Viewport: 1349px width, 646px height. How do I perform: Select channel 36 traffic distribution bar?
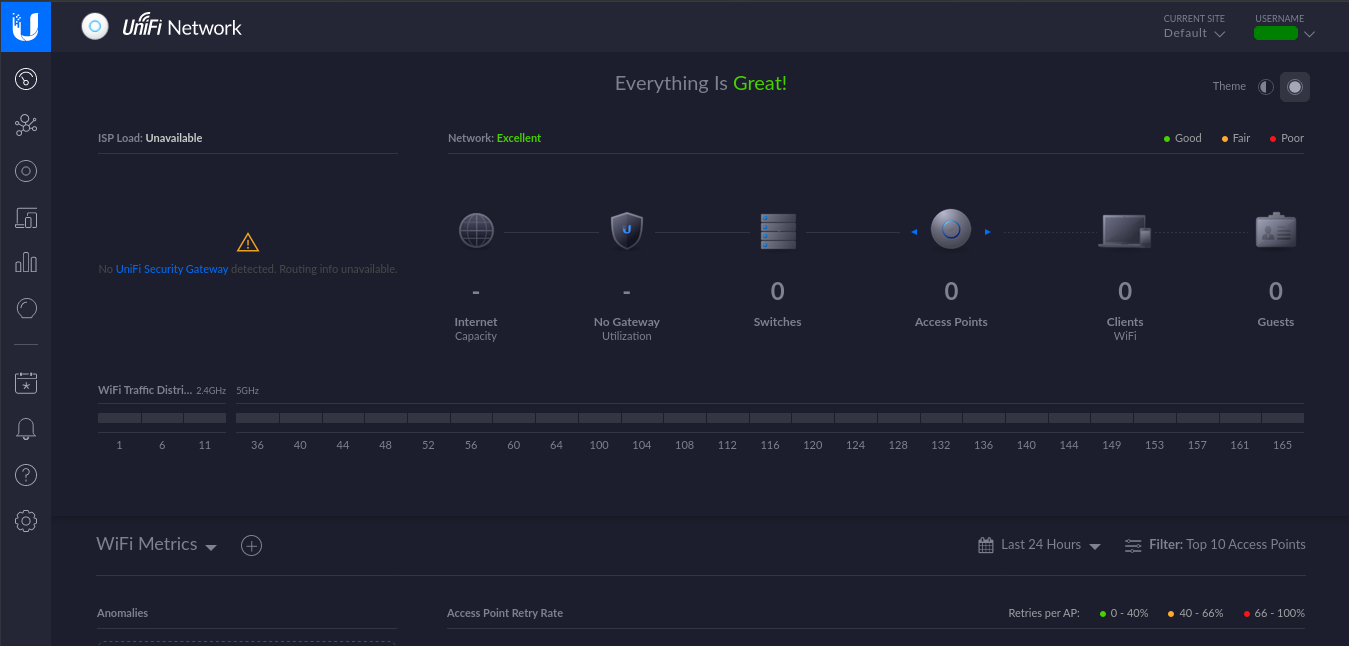[257, 418]
